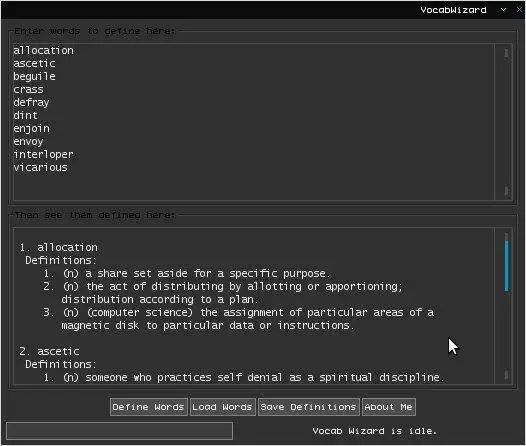
Task: Click definition "a share set aside for a specific purpose"
Action: (x=208, y=273)
